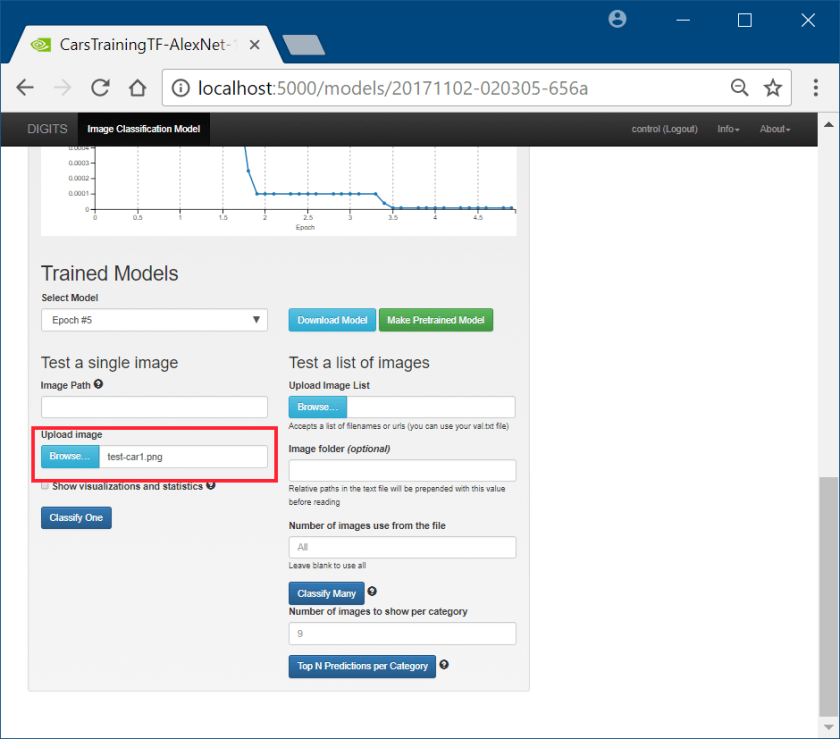Click the page vertical scrollbar thumb
This screenshot has width=840, height=739.
click(826, 590)
